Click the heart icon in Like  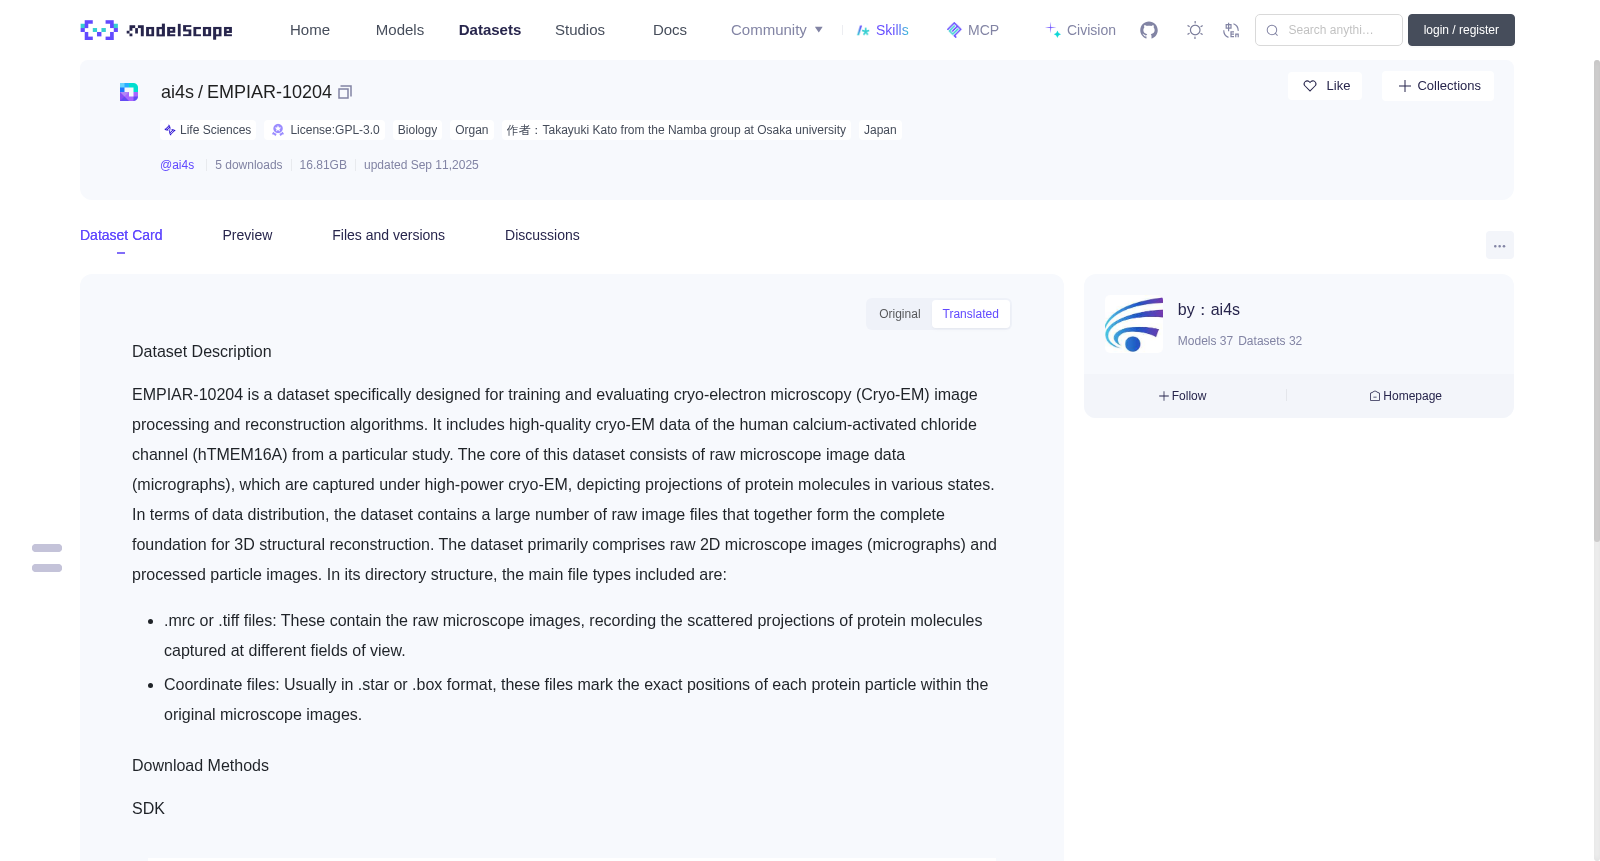(x=1310, y=86)
